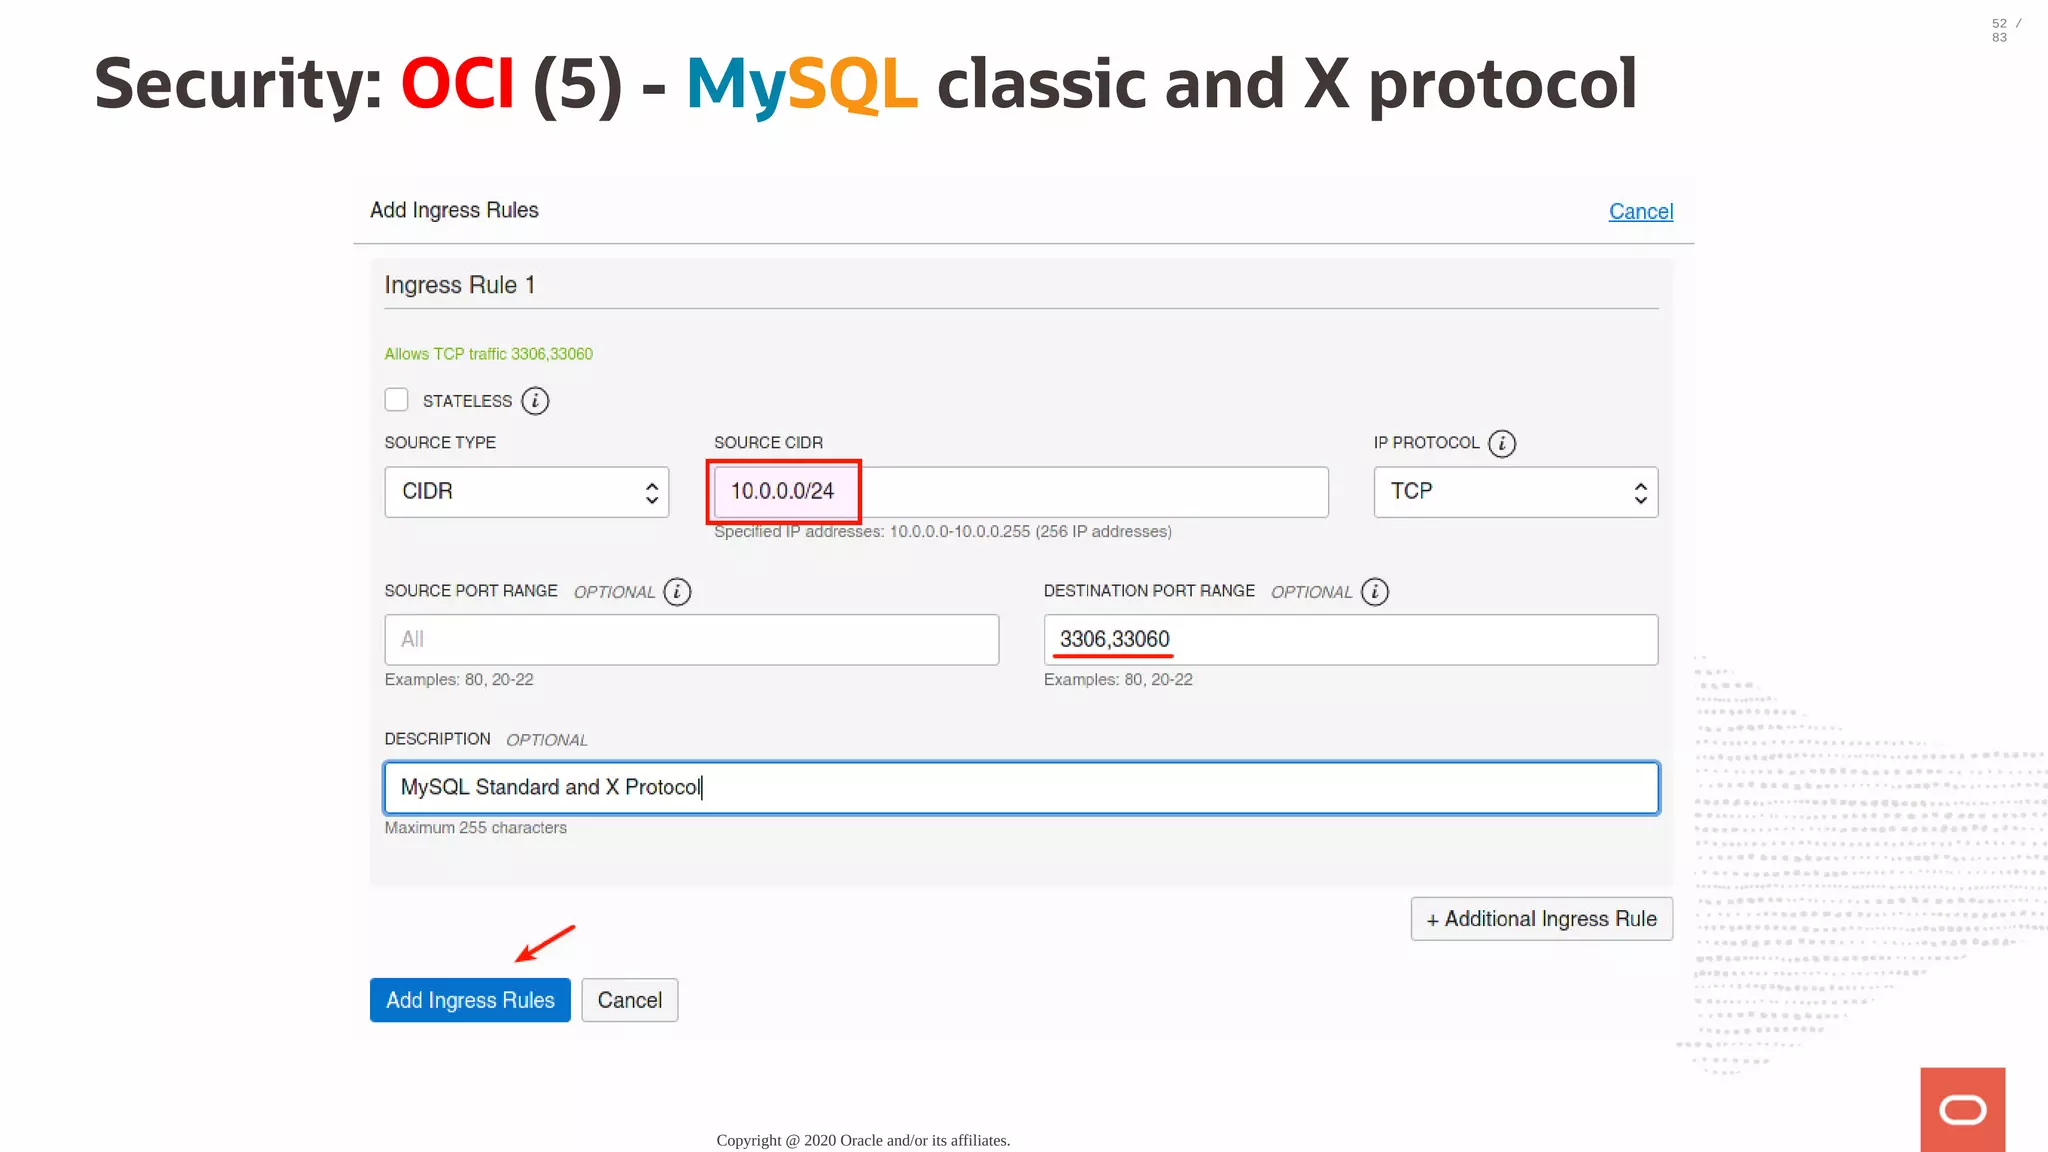Image resolution: width=2048 pixels, height=1152 pixels.
Task: Click the Source Type dropdown arrows
Action: tap(652, 492)
